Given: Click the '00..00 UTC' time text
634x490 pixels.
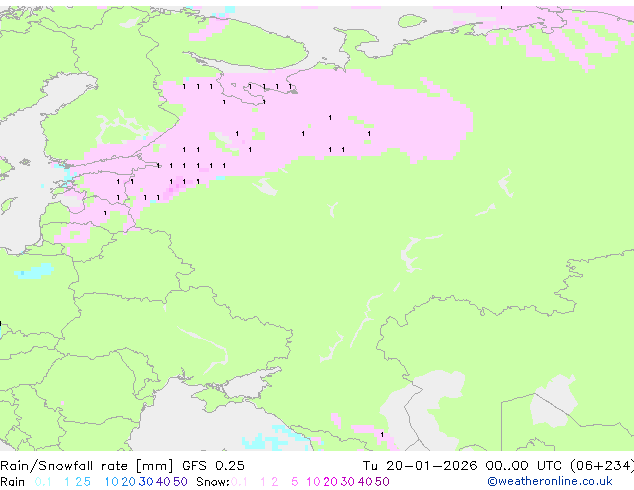Looking at the screenshot, I should pos(524,466).
